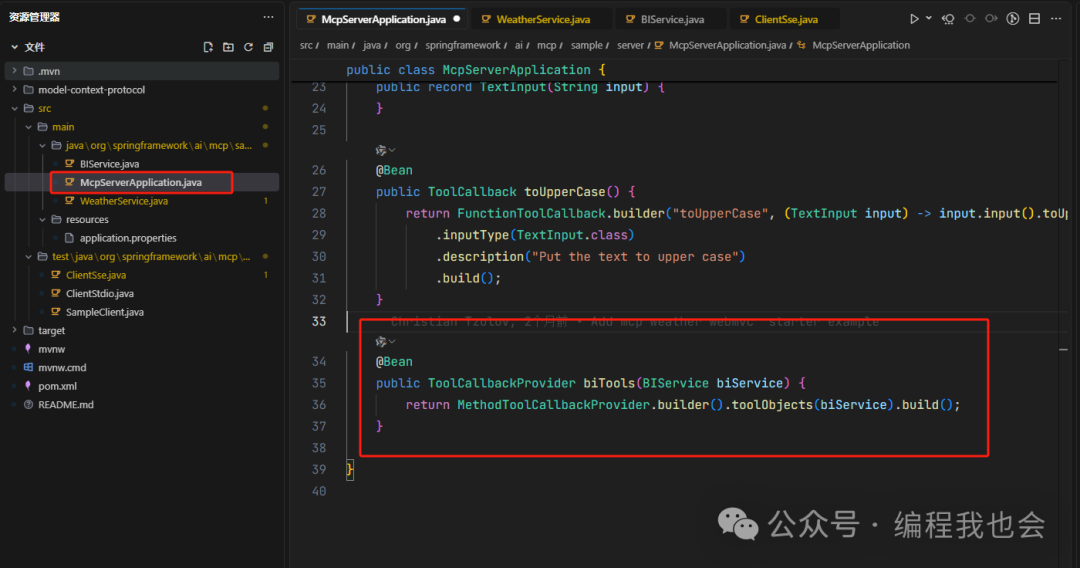
Task: Open pom.xml in the file tree
Action: [56, 386]
